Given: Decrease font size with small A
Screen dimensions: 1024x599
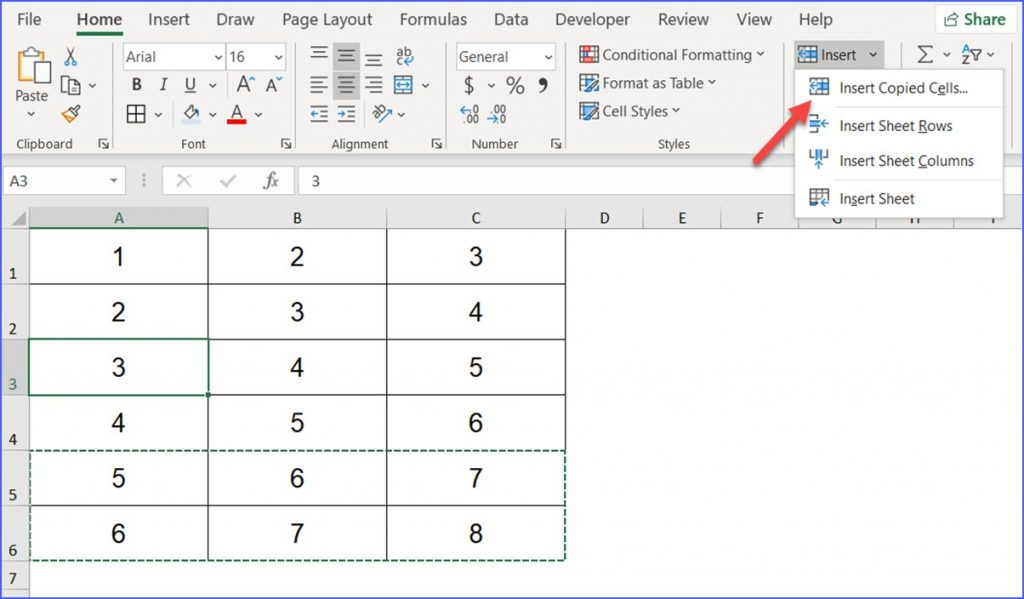Looking at the screenshot, I should [273, 84].
